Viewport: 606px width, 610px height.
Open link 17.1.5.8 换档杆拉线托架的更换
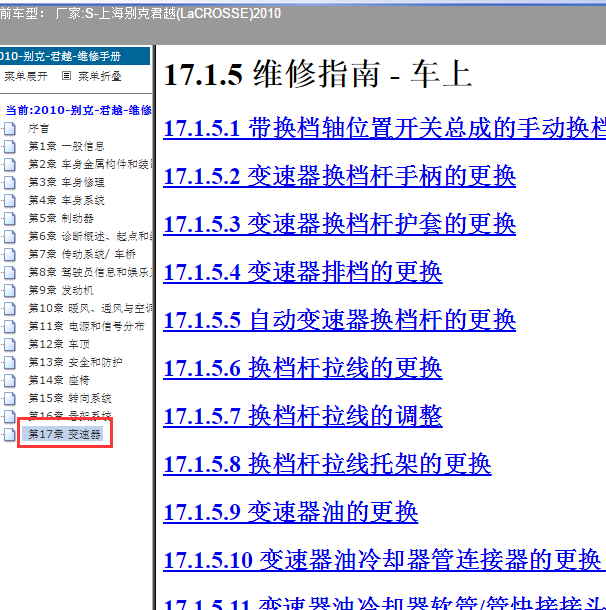pyautogui.click(x=327, y=464)
